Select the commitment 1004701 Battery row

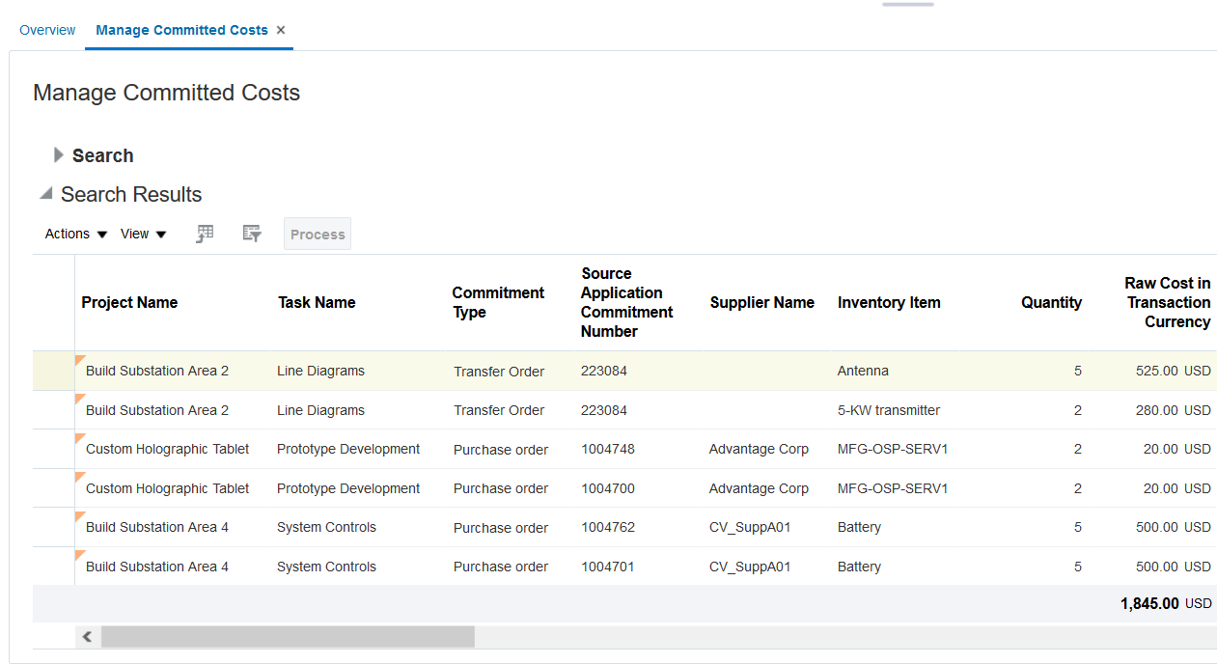53,566
